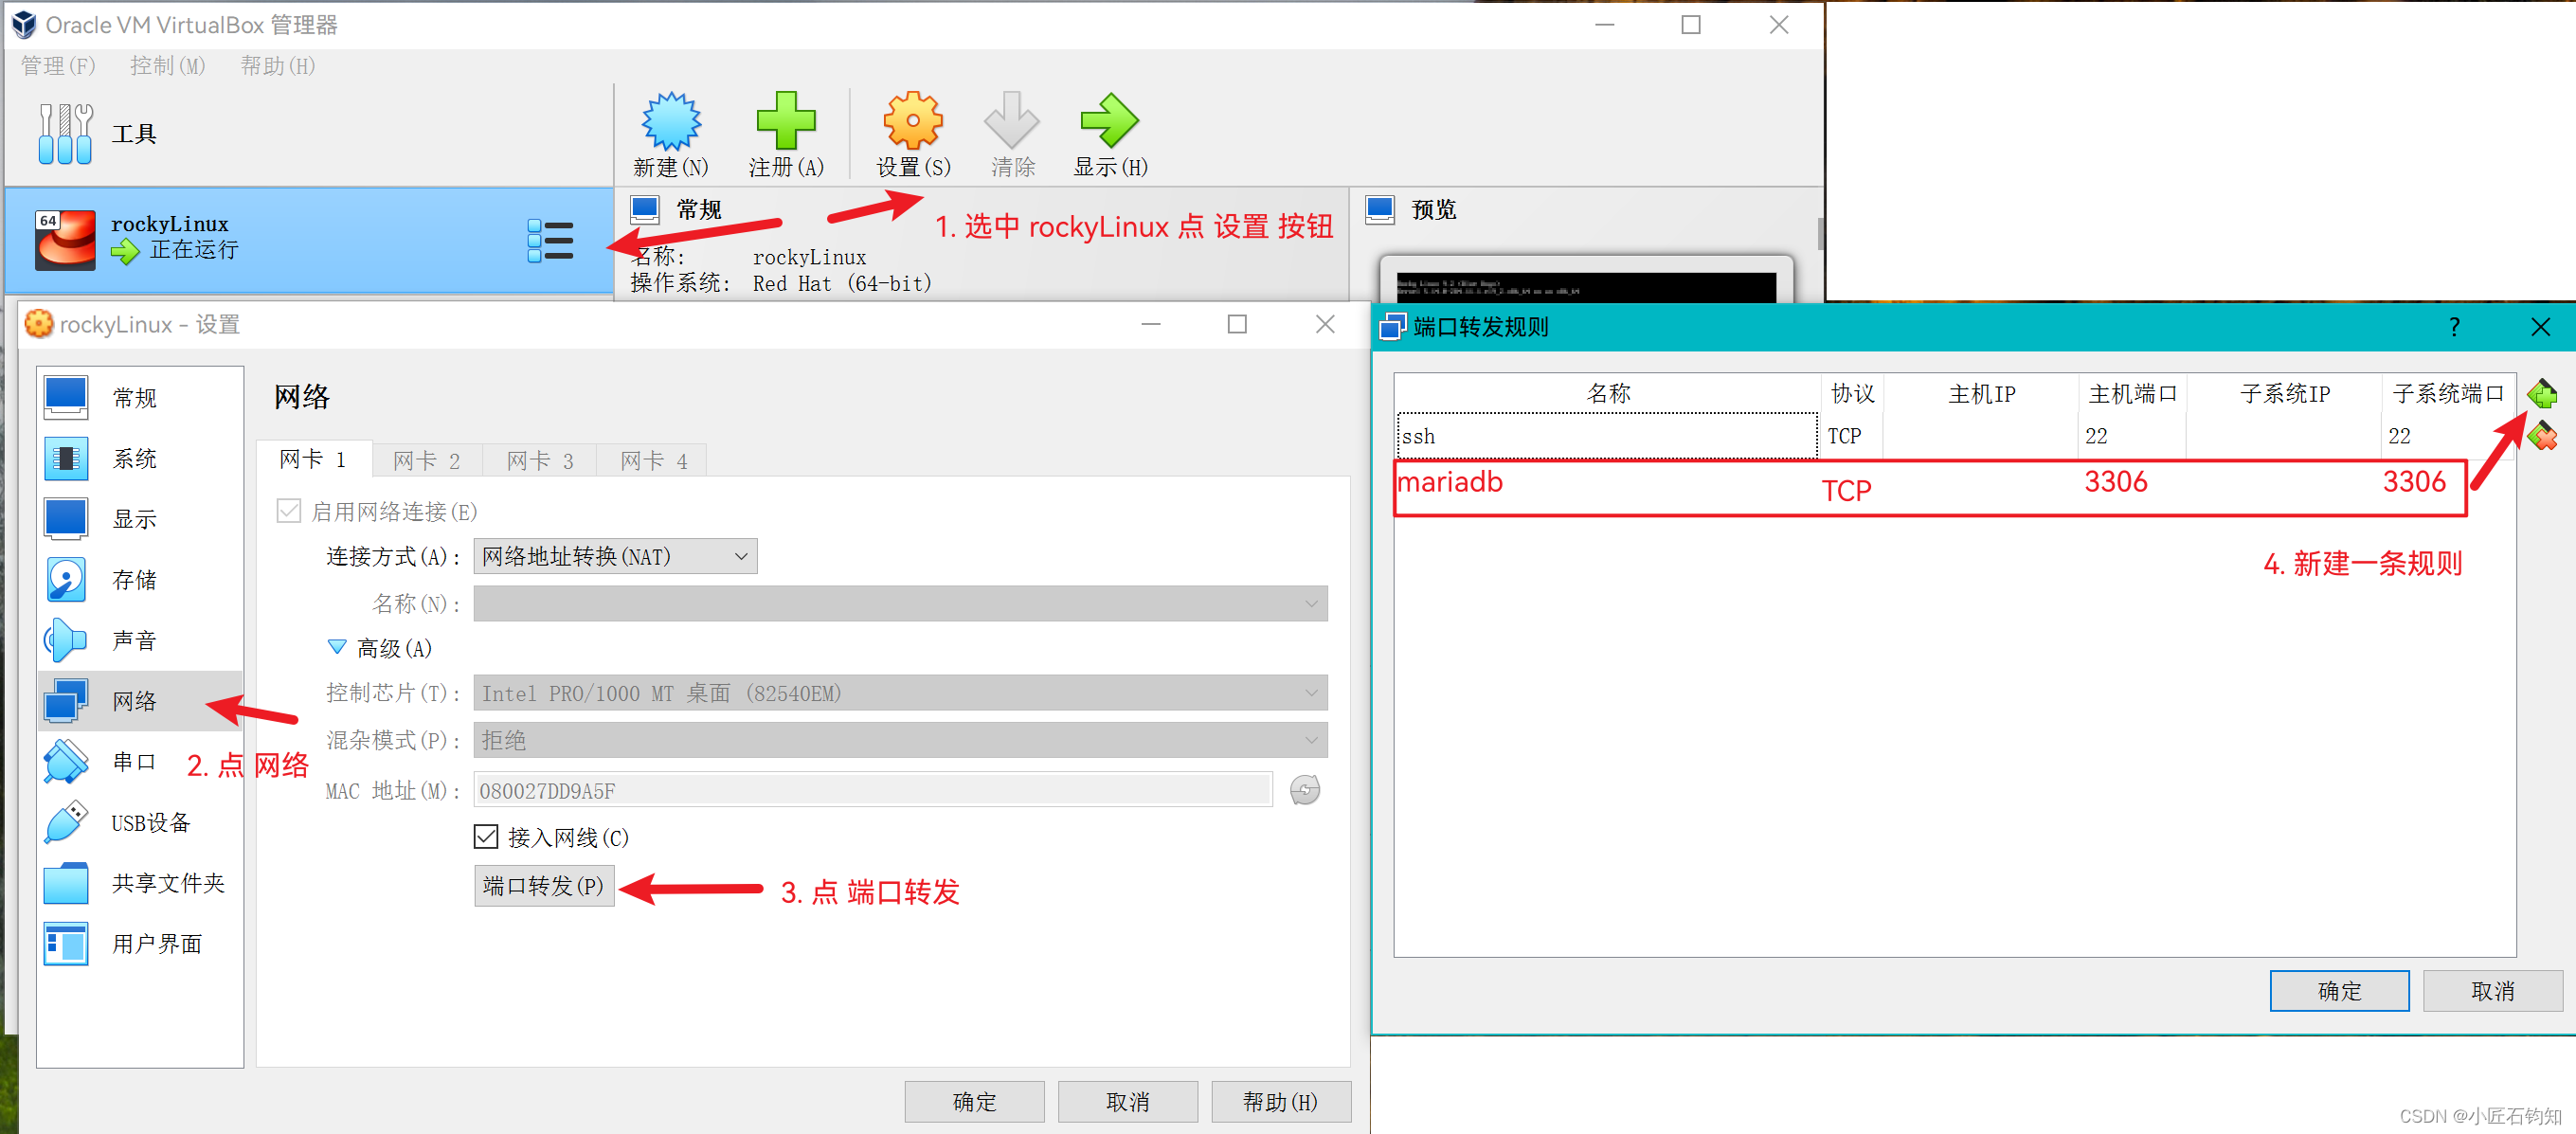This screenshot has width=2576, height=1134.
Task: Click 常规 section header in details pane
Action: coord(699,210)
